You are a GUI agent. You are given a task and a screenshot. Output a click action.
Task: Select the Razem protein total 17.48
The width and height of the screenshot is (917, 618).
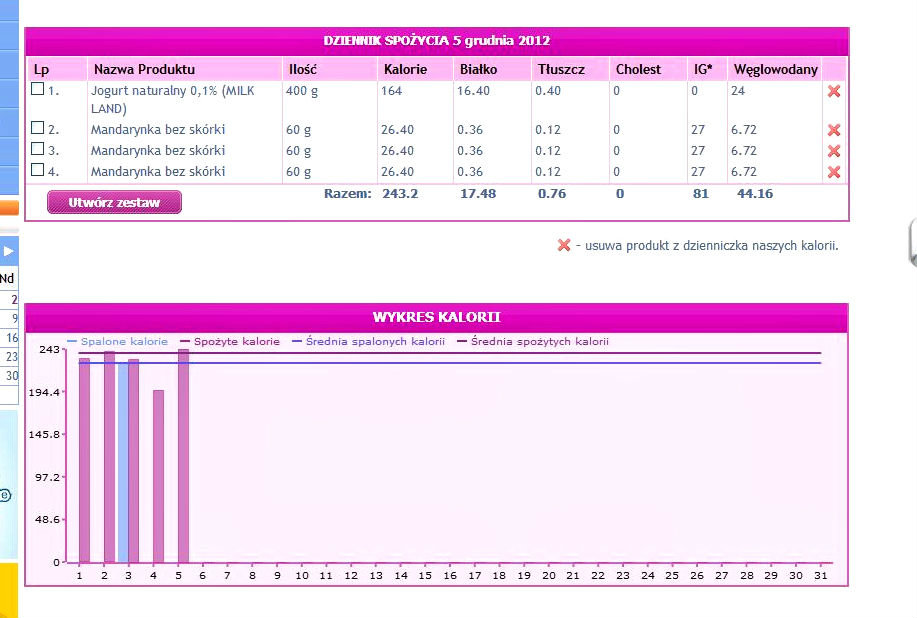click(x=478, y=194)
